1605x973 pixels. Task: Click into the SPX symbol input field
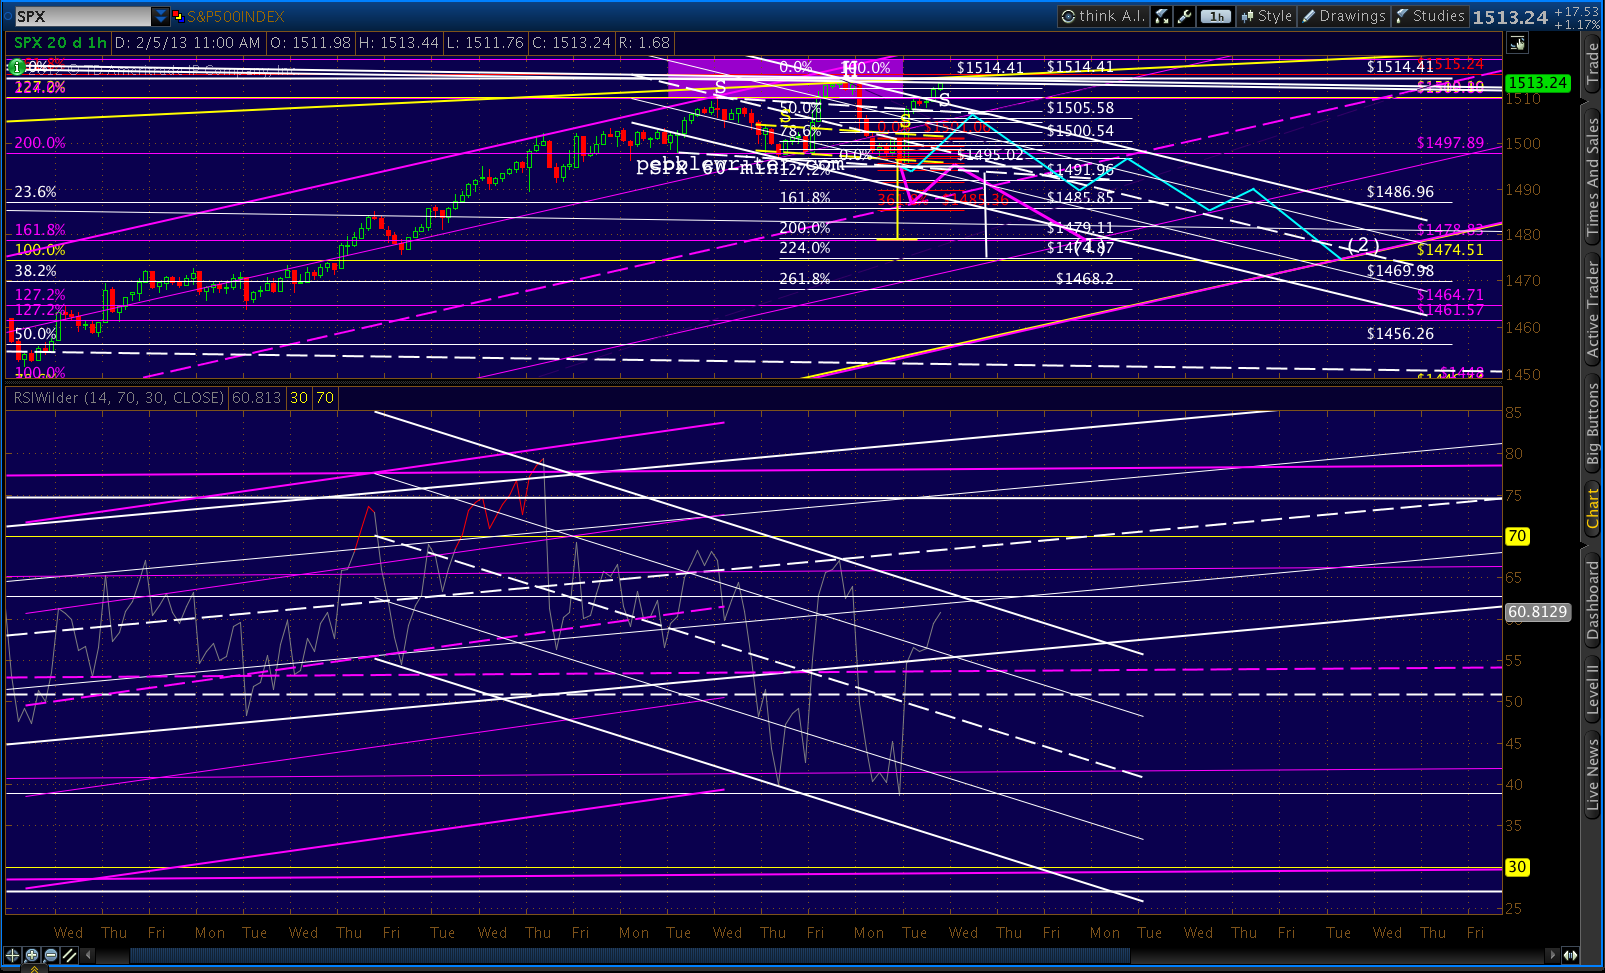82,16
